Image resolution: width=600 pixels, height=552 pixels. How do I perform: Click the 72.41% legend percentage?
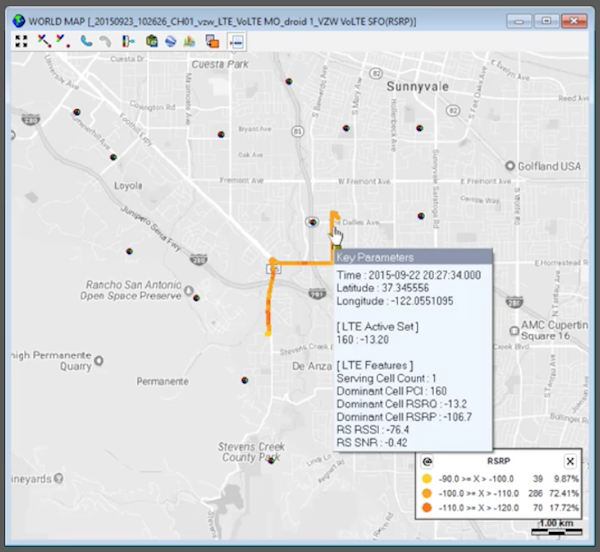(x=564, y=493)
